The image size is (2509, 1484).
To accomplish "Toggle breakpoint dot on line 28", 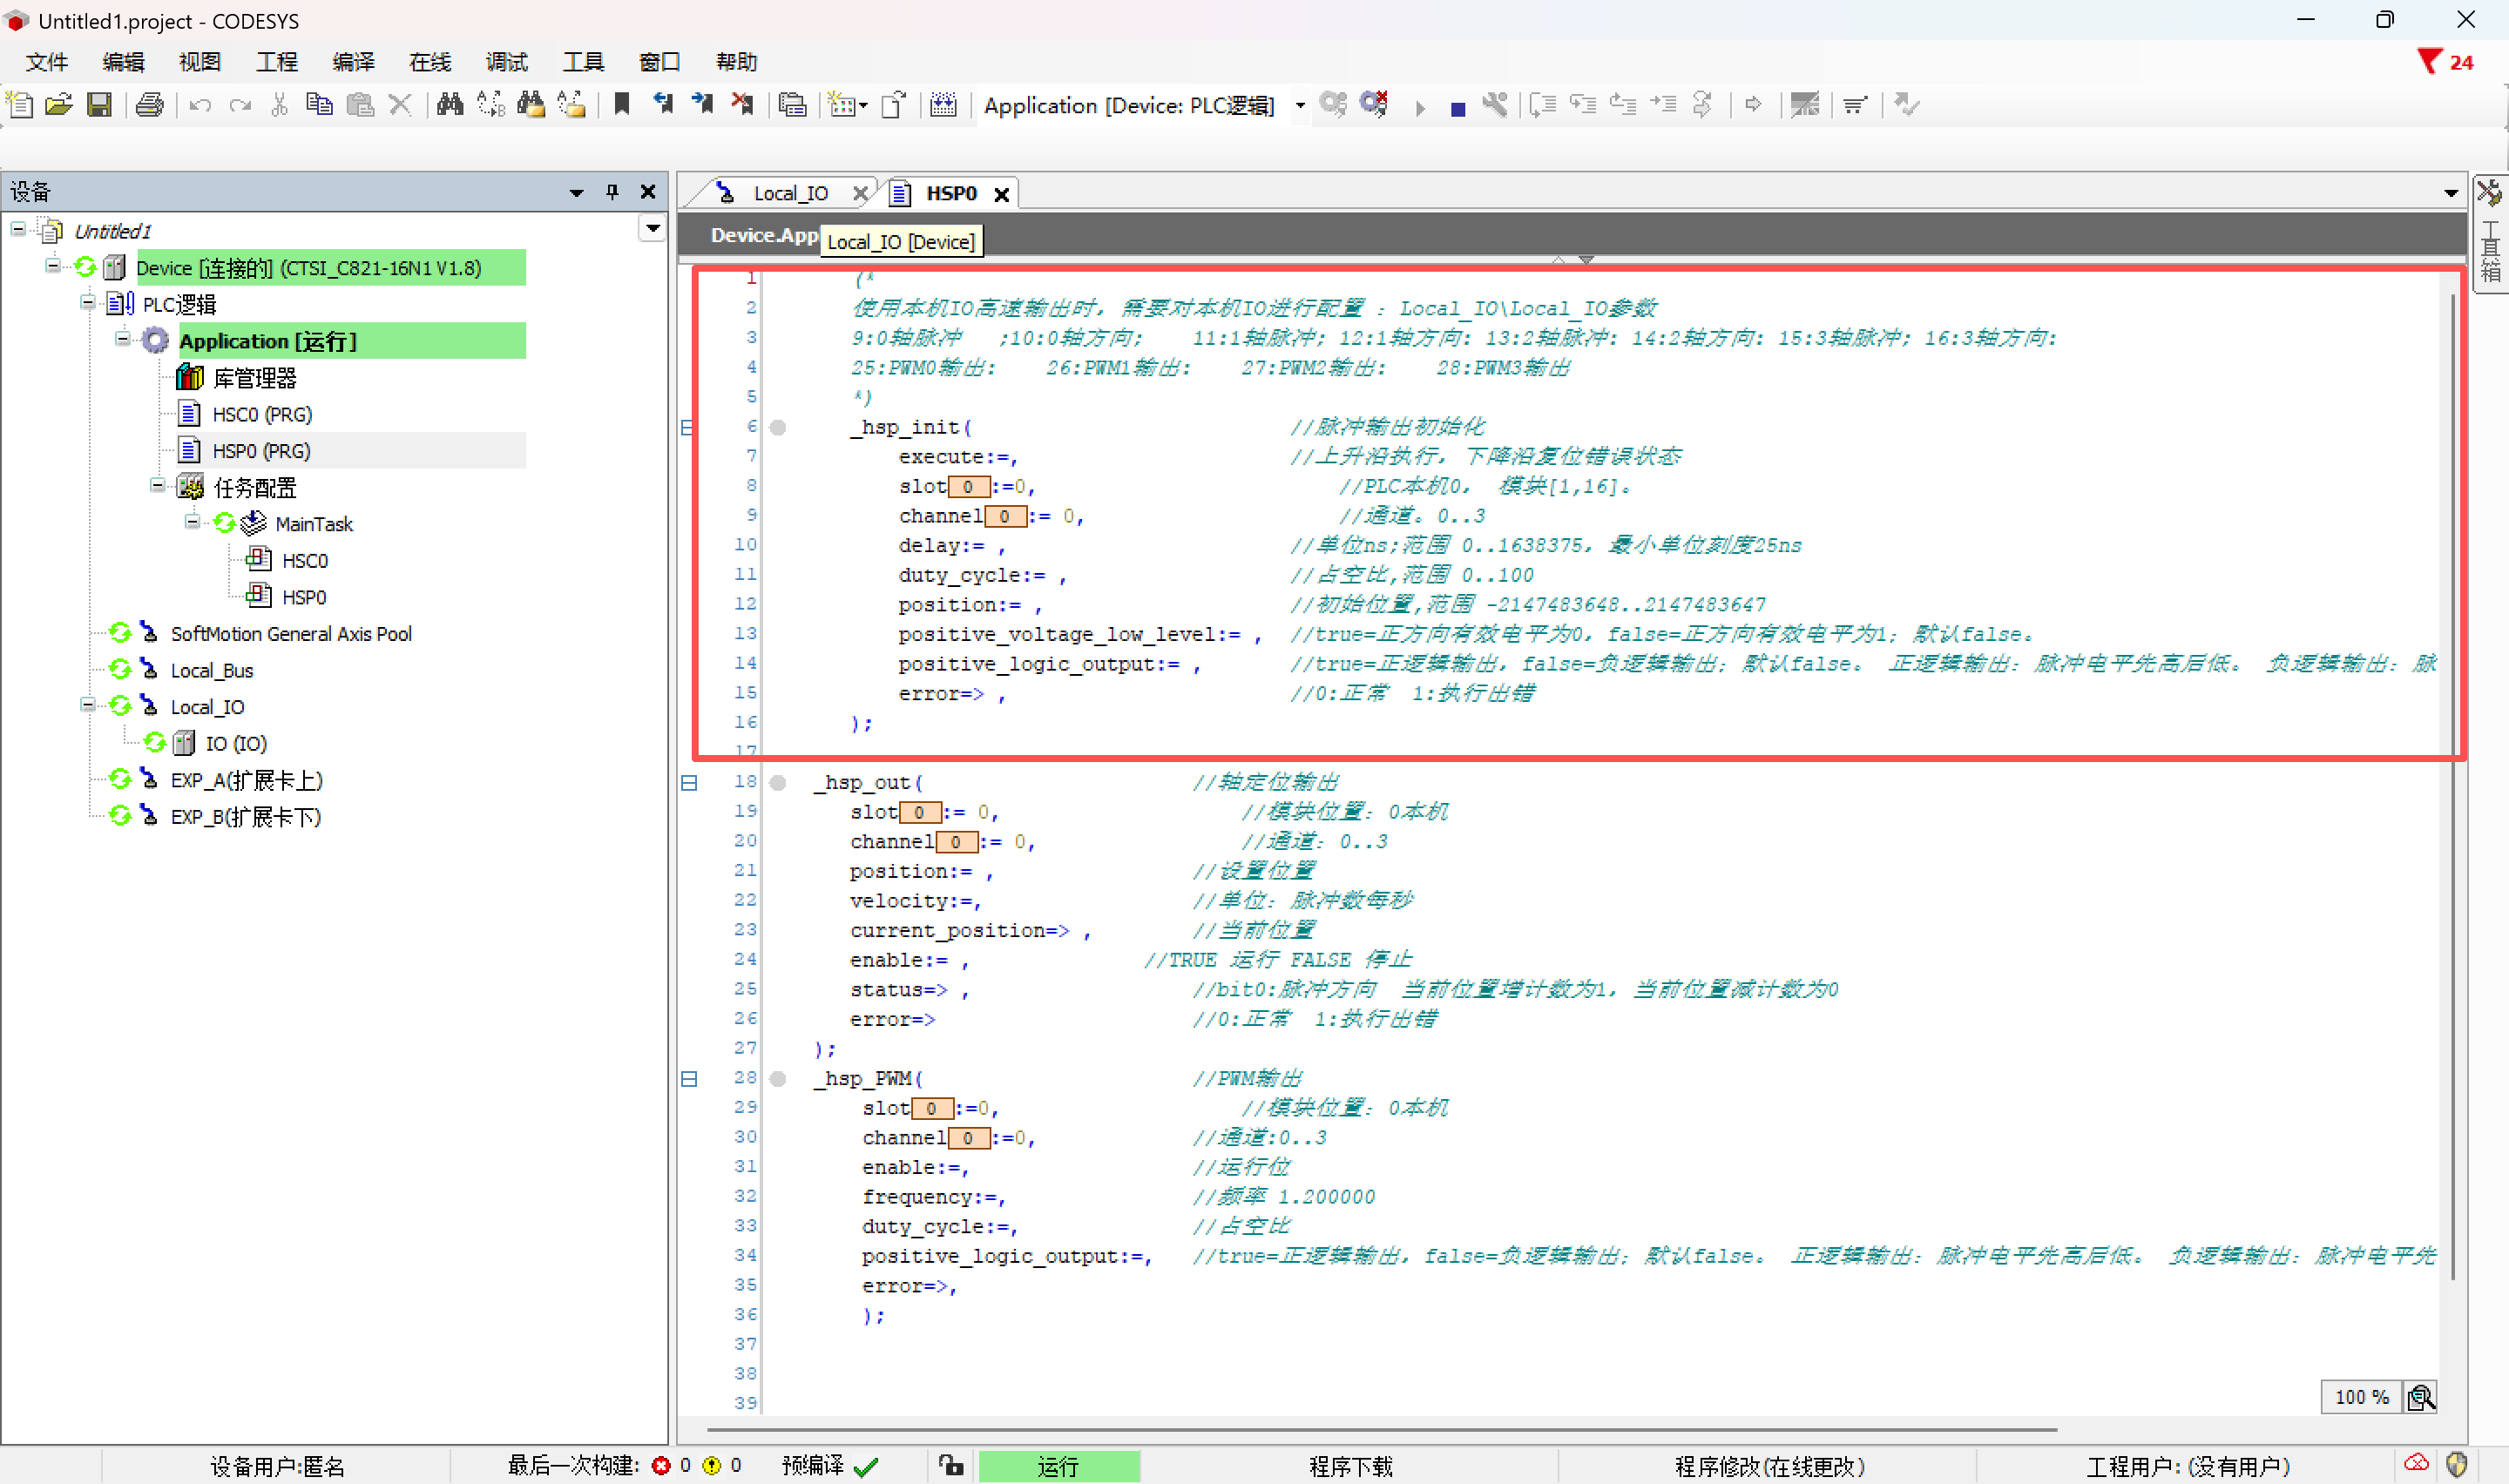I will click(778, 1079).
